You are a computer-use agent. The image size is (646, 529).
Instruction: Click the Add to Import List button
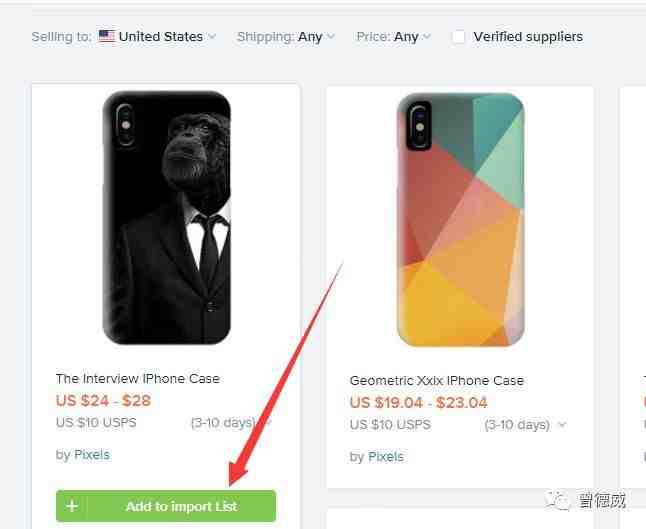click(x=166, y=506)
